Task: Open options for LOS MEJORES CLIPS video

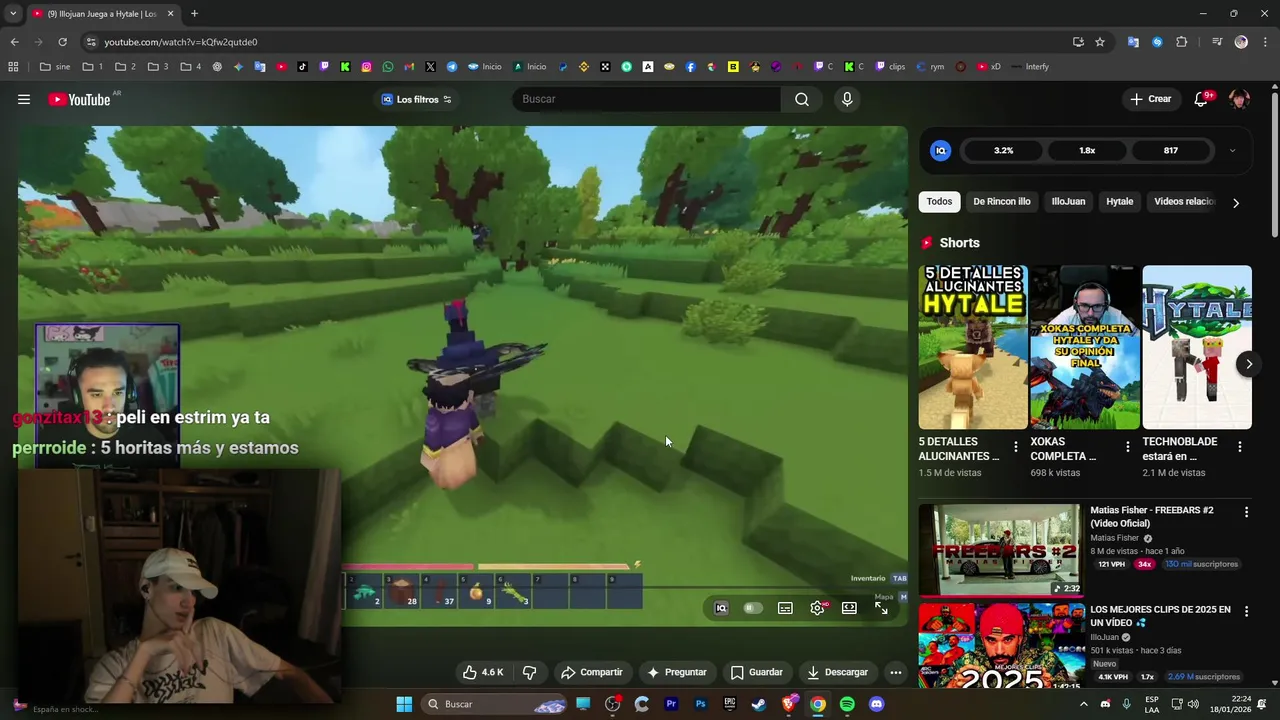Action: (x=1246, y=611)
